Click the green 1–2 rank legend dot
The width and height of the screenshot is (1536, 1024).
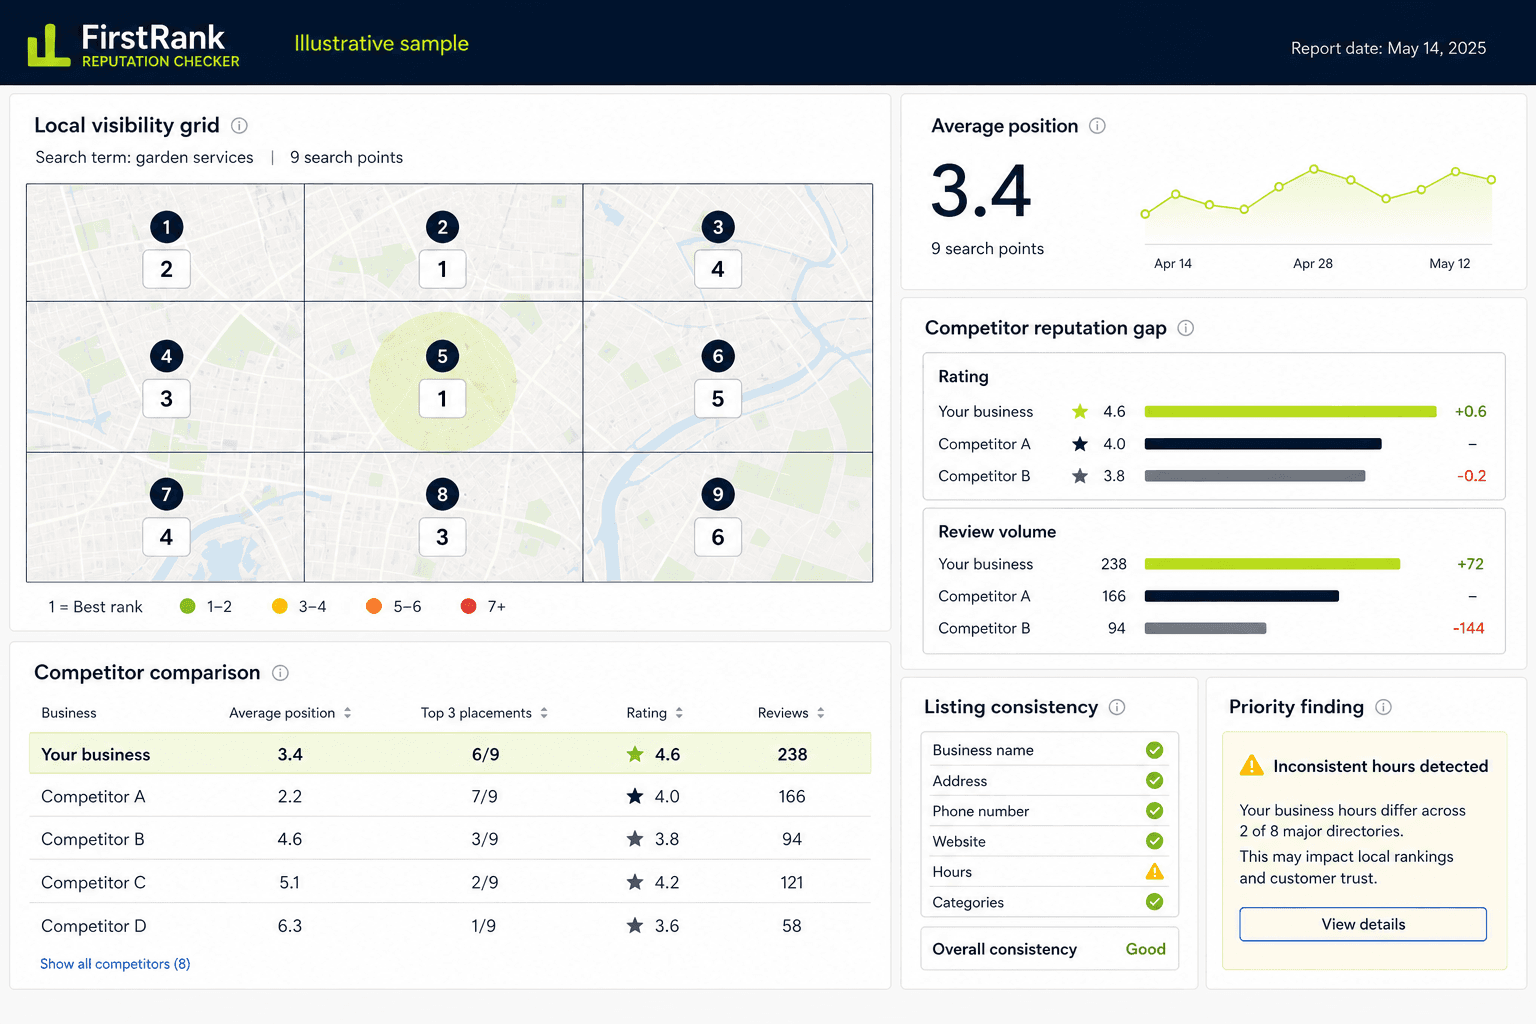click(187, 606)
